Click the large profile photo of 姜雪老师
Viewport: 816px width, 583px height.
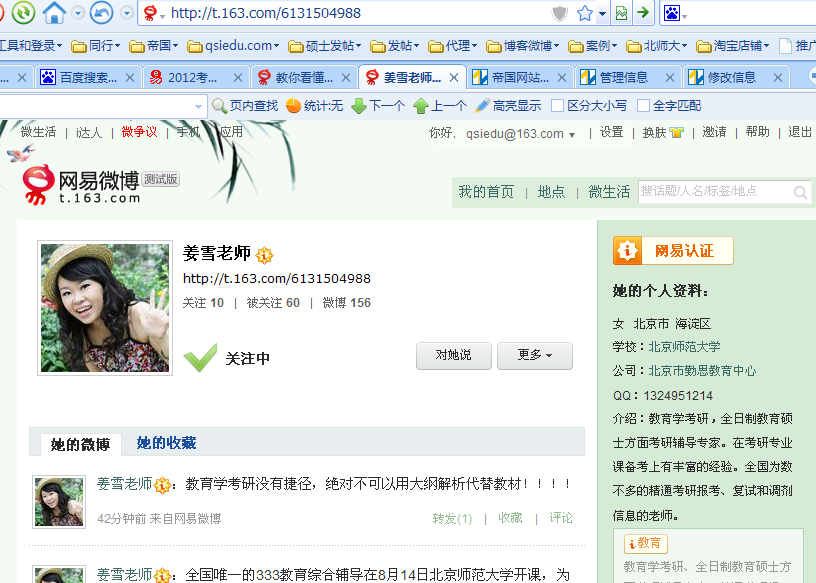105,308
